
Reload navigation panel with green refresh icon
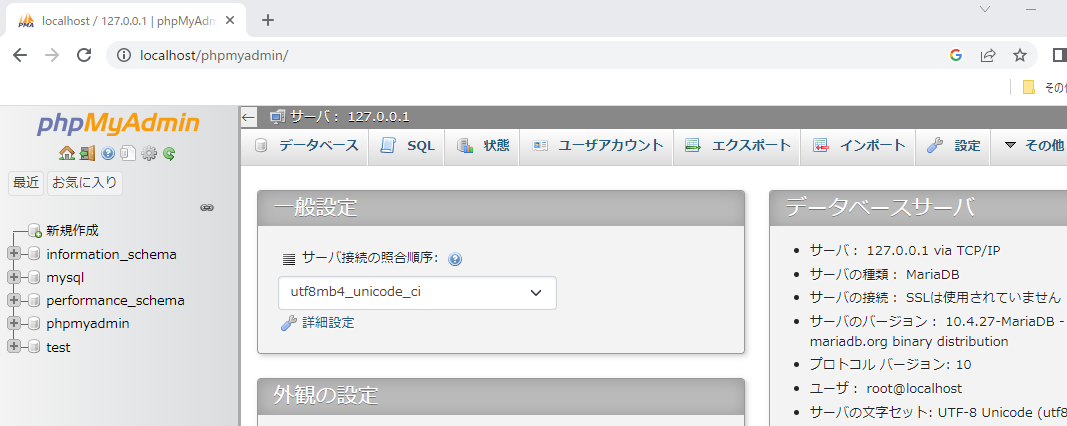coord(169,153)
